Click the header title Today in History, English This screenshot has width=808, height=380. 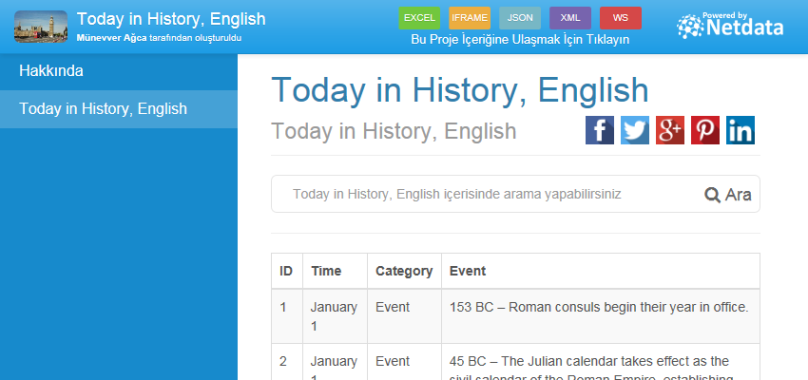(171, 19)
